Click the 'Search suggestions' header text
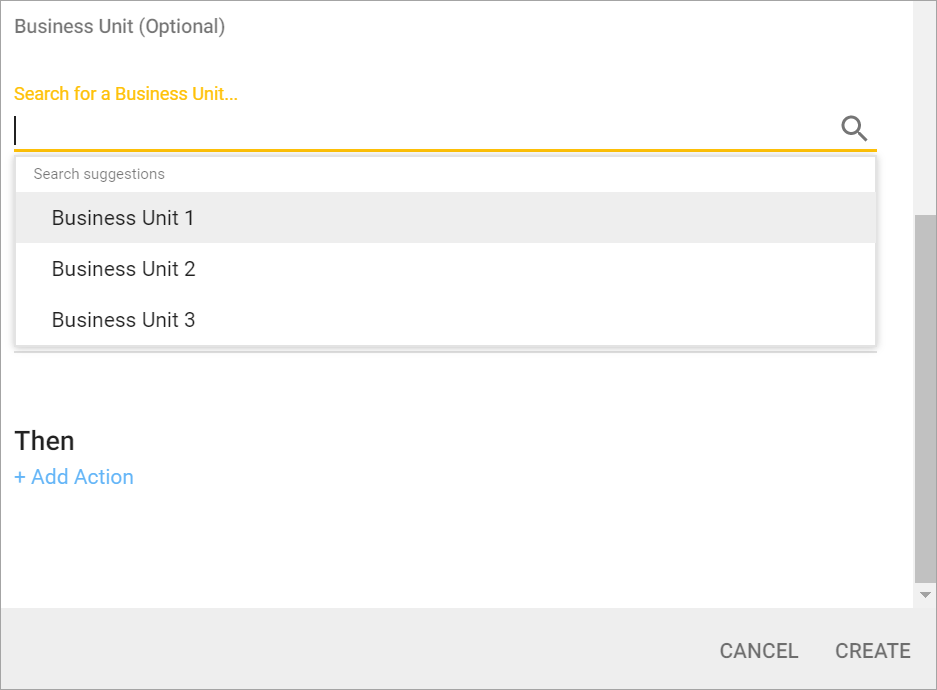The image size is (937, 690). point(99,174)
